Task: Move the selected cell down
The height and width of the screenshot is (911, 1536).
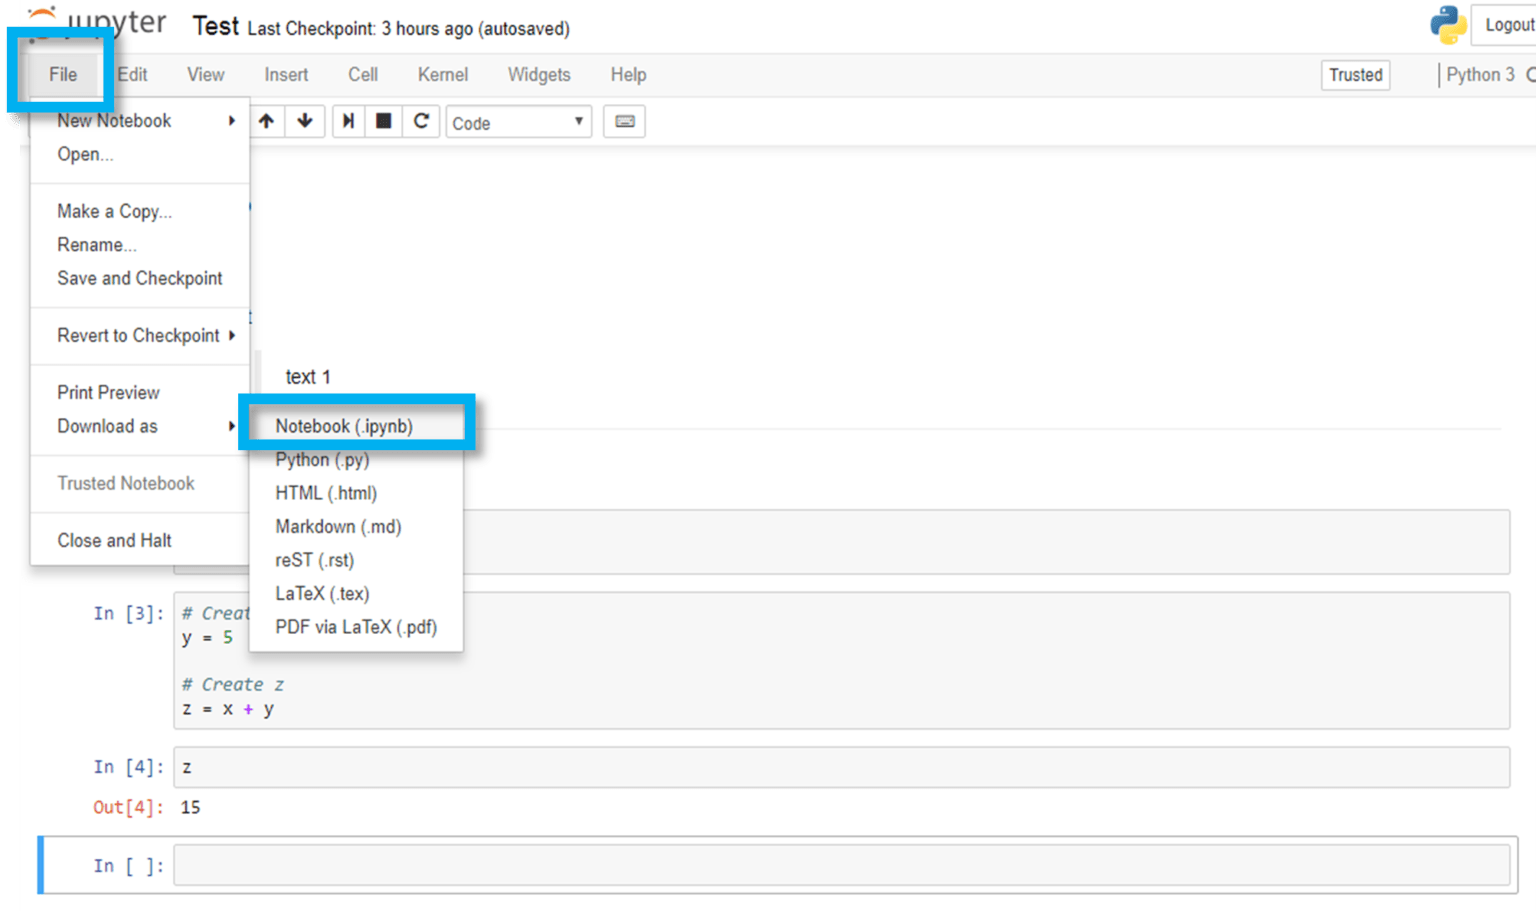Action: coord(304,121)
